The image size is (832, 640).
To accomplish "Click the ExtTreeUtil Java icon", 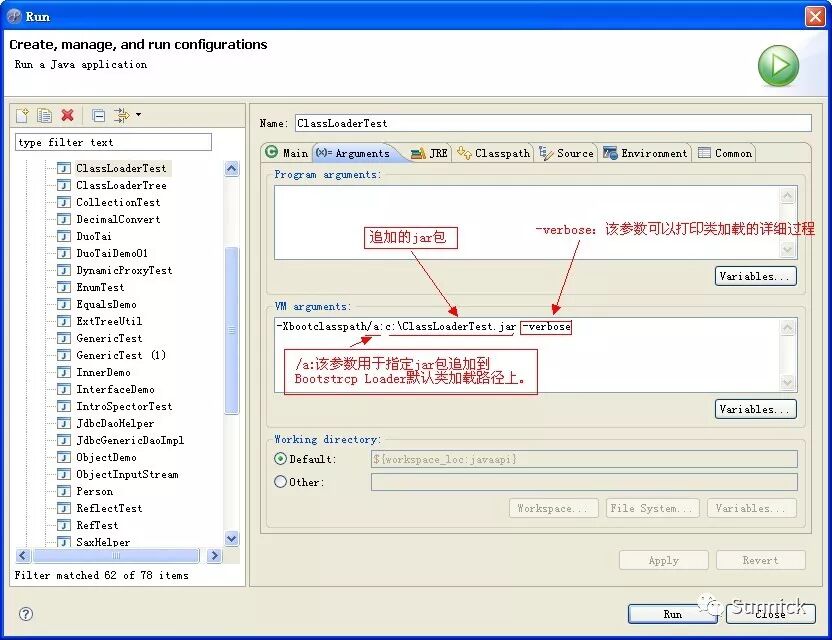I will (x=64, y=321).
